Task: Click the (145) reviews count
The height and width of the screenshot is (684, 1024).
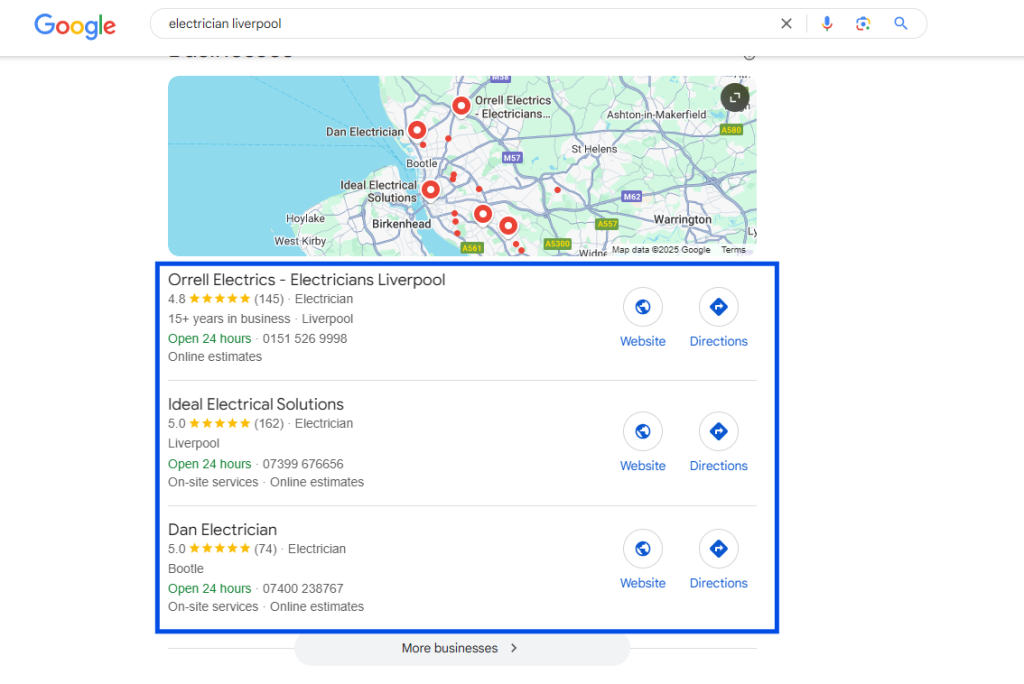Action: click(x=269, y=299)
